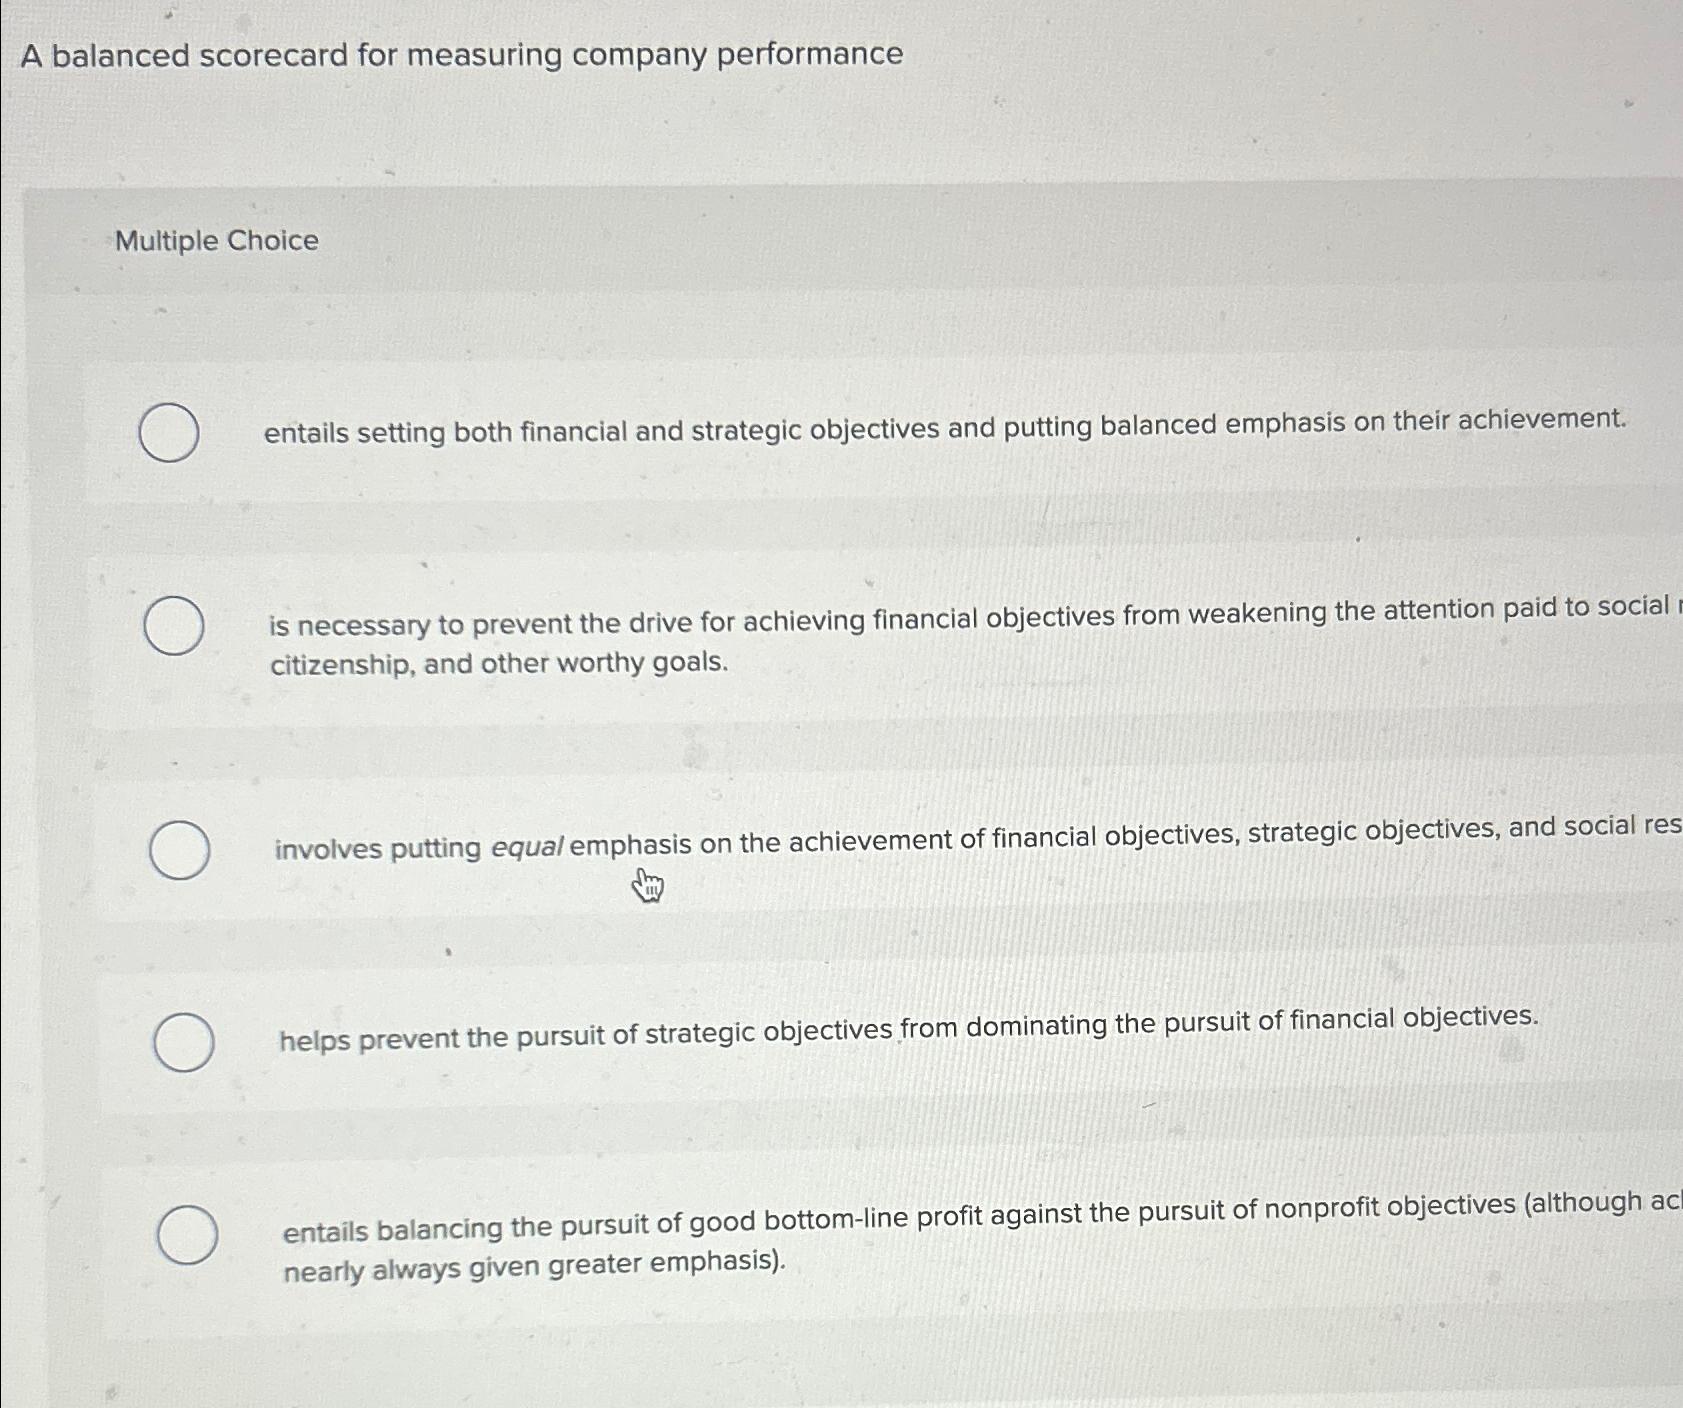
Task: Click the unselected circle next to fourth answer
Action: coord(185,1042)
